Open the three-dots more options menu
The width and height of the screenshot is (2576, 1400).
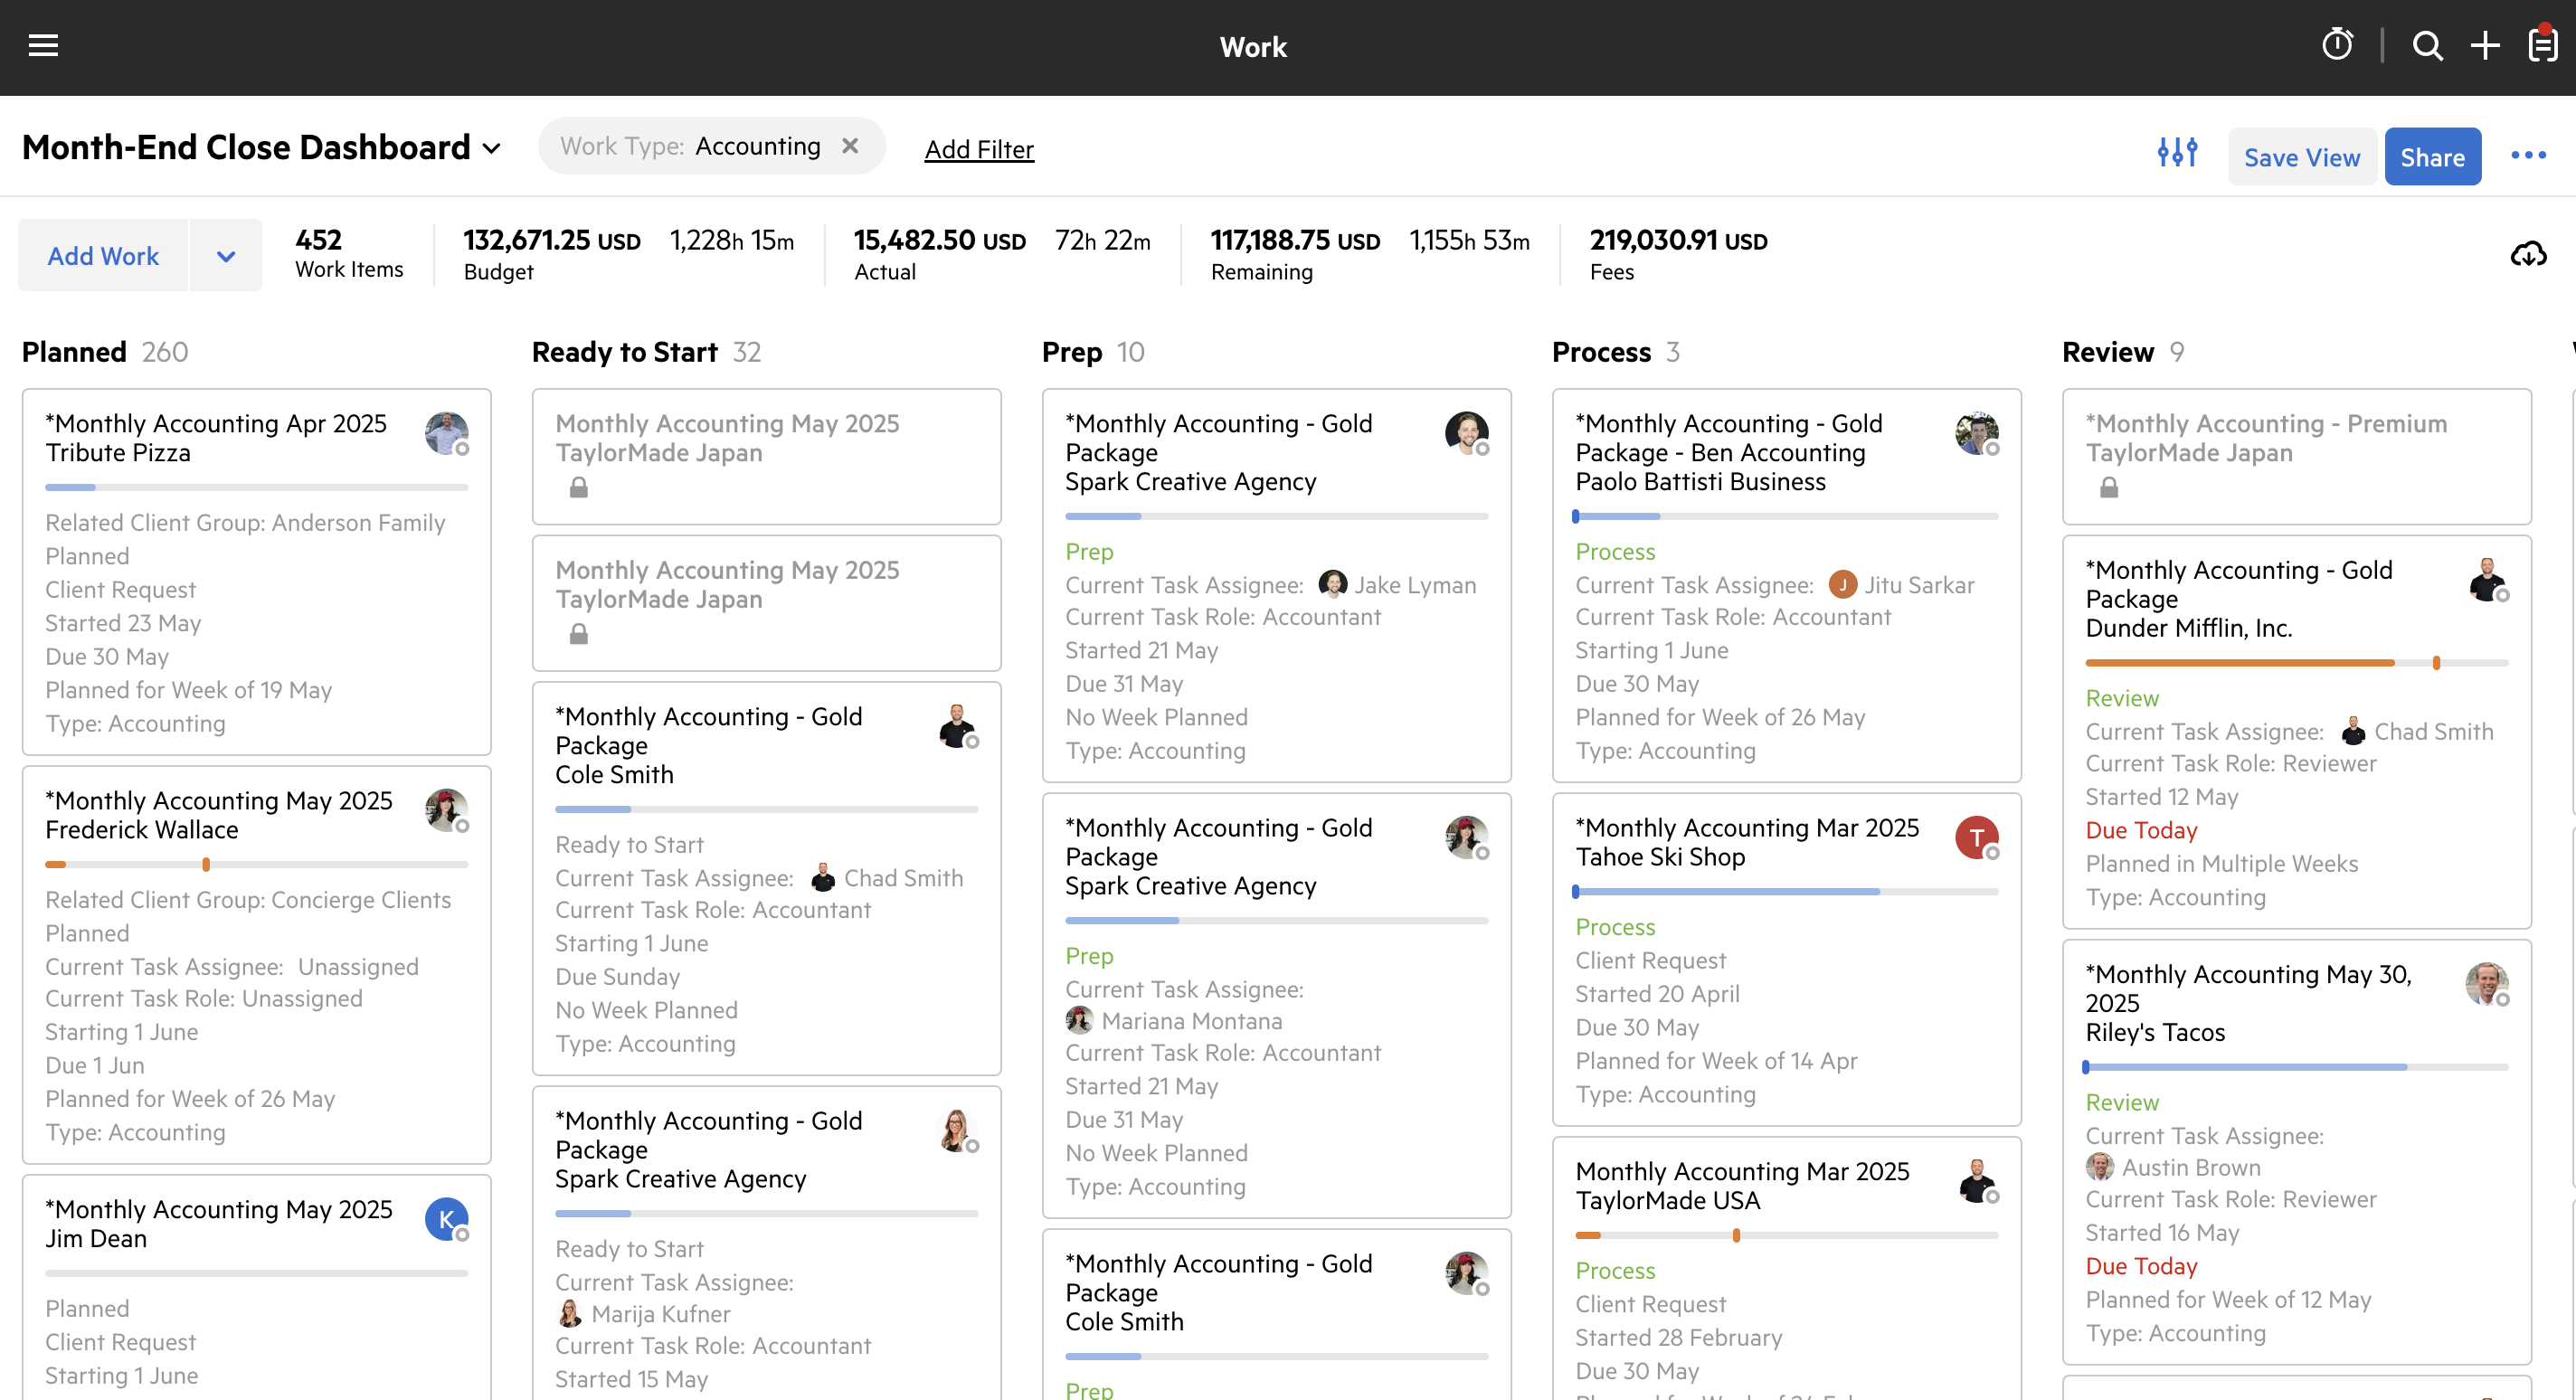pos(2528,156)
